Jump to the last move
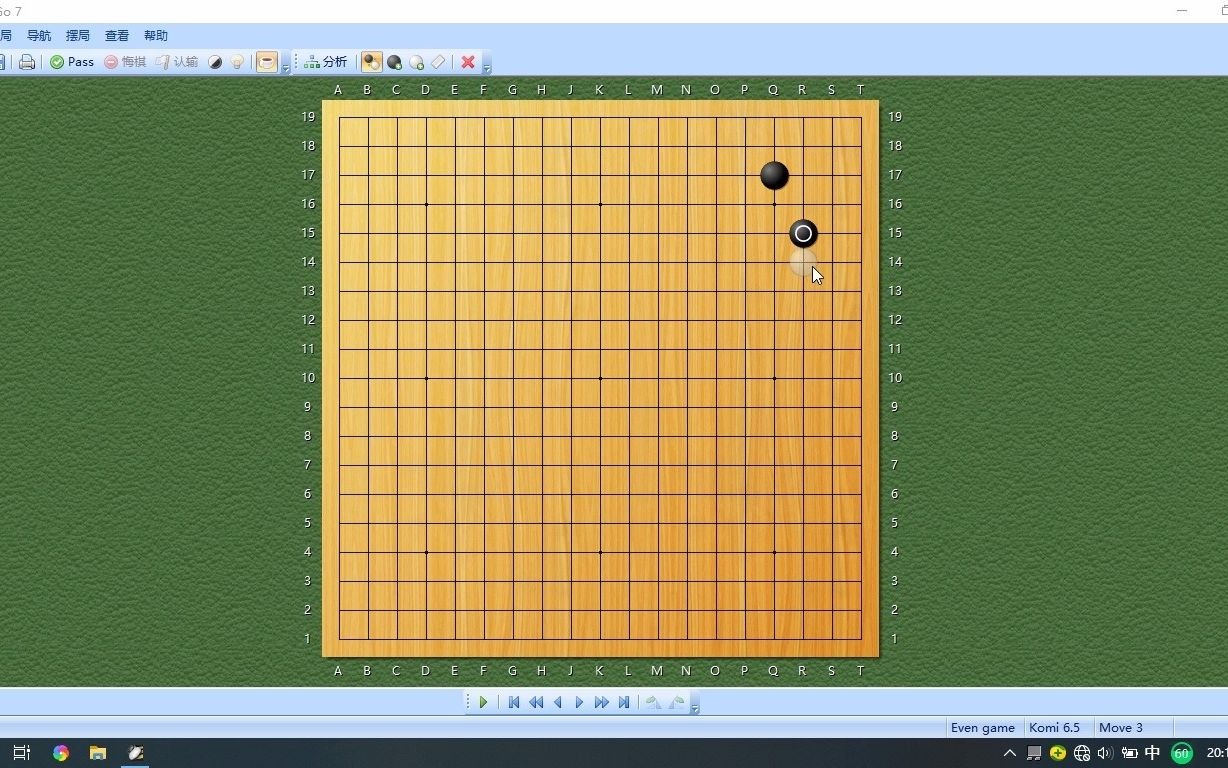1228x768 pixels. click(624, 703)
